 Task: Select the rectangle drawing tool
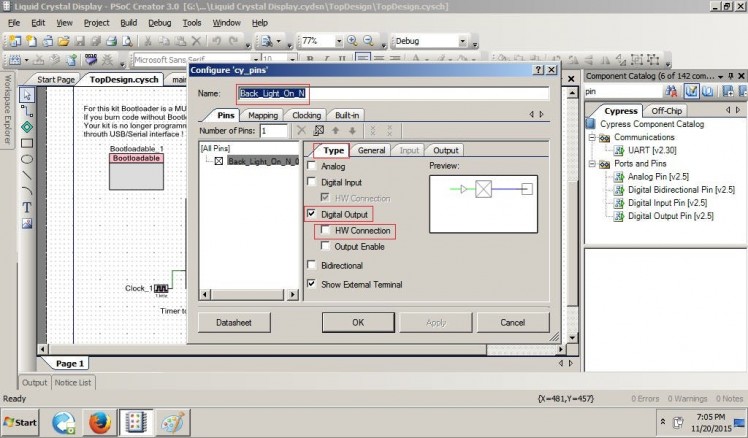click(x=27, y=142)
